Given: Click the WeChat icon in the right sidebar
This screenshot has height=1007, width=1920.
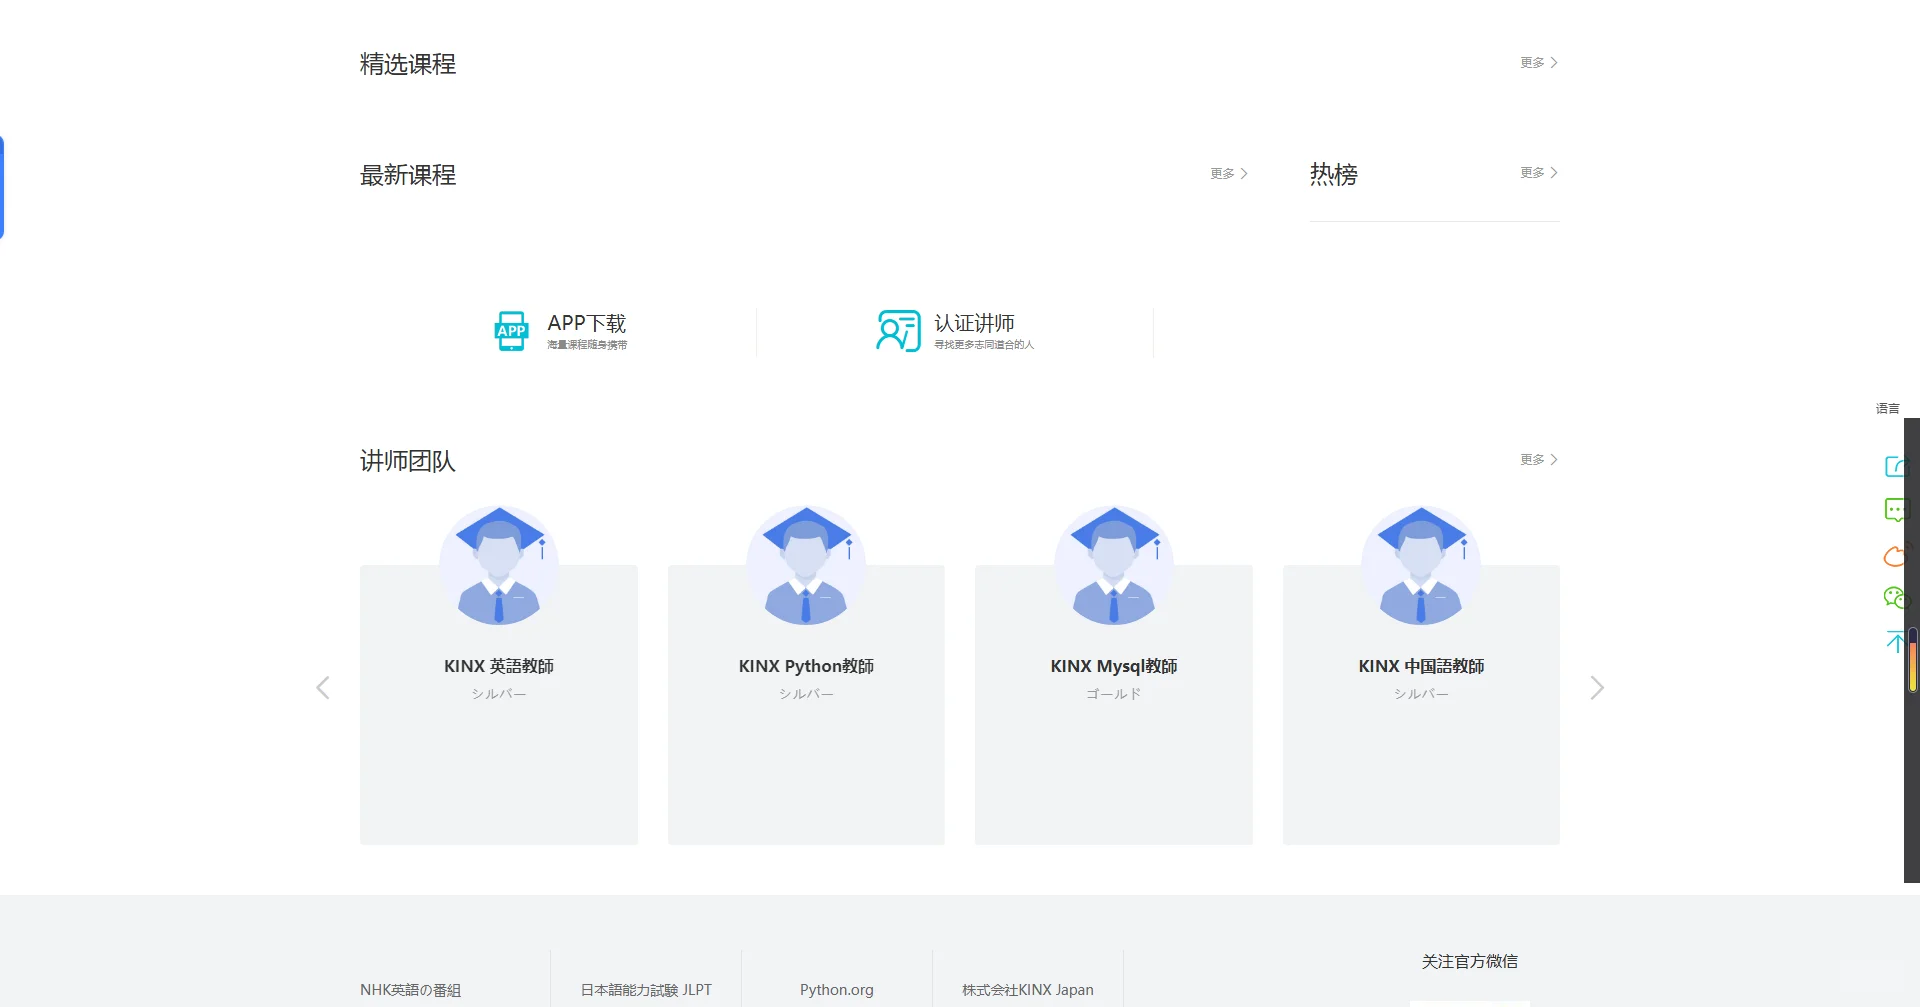Looking at the screenshot, I should coord(1895,597).
